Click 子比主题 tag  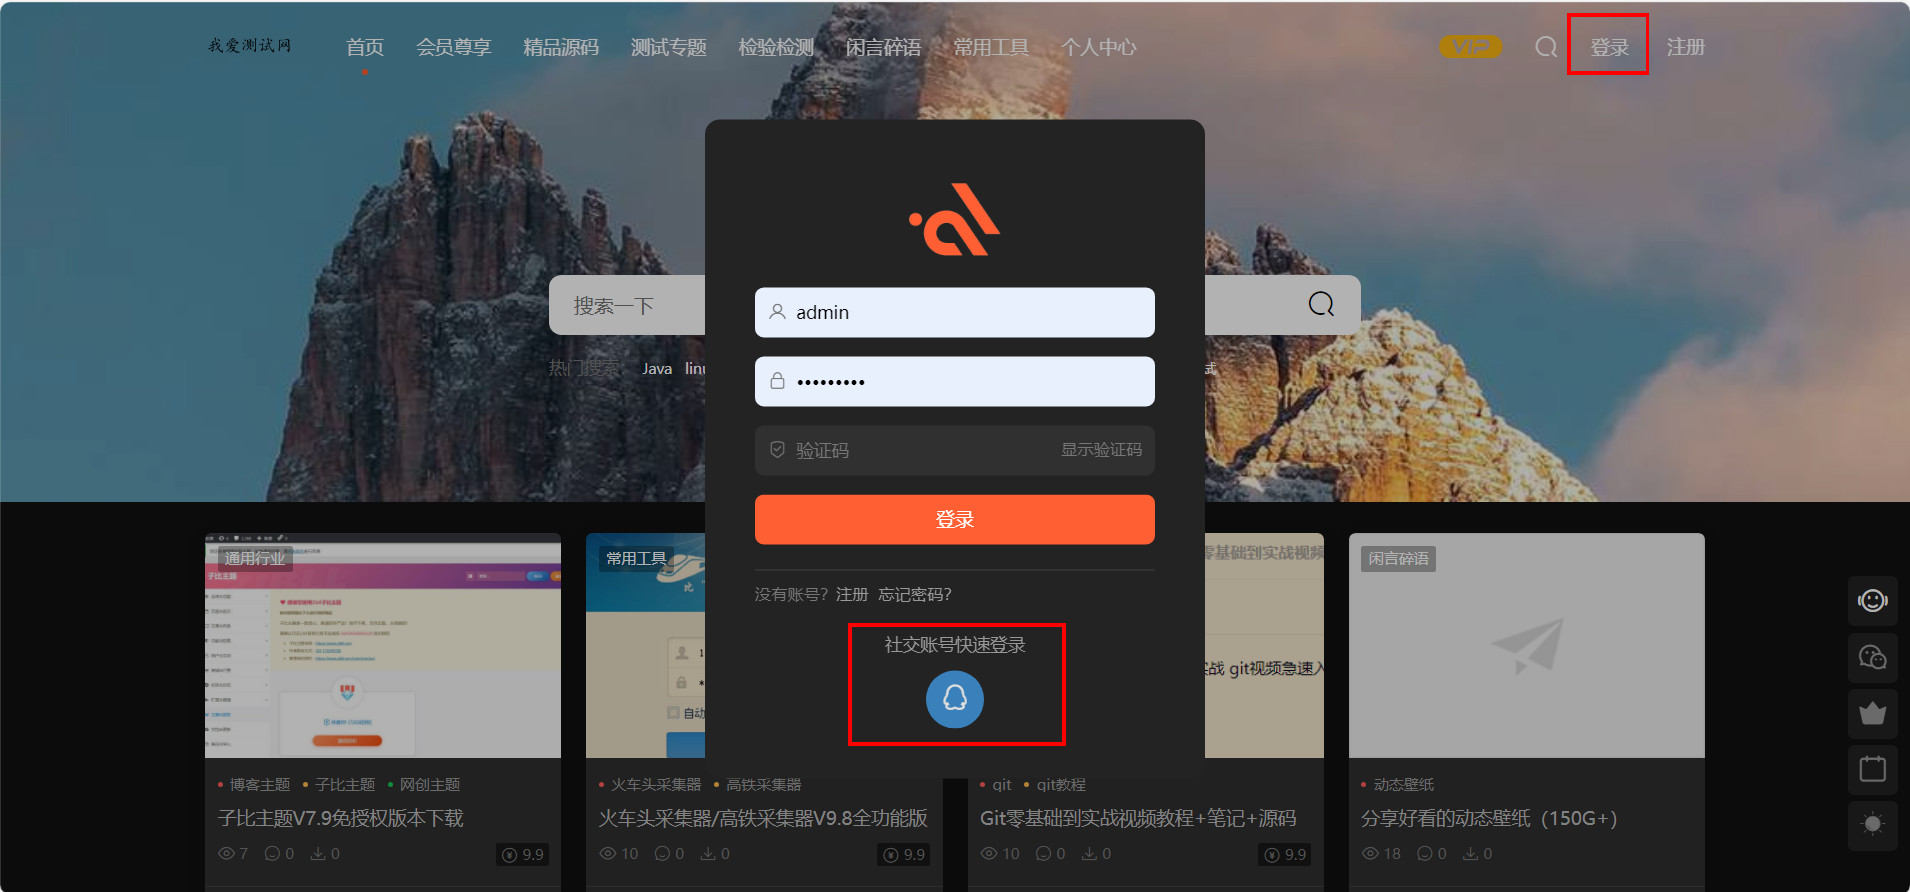pos(345,785)
